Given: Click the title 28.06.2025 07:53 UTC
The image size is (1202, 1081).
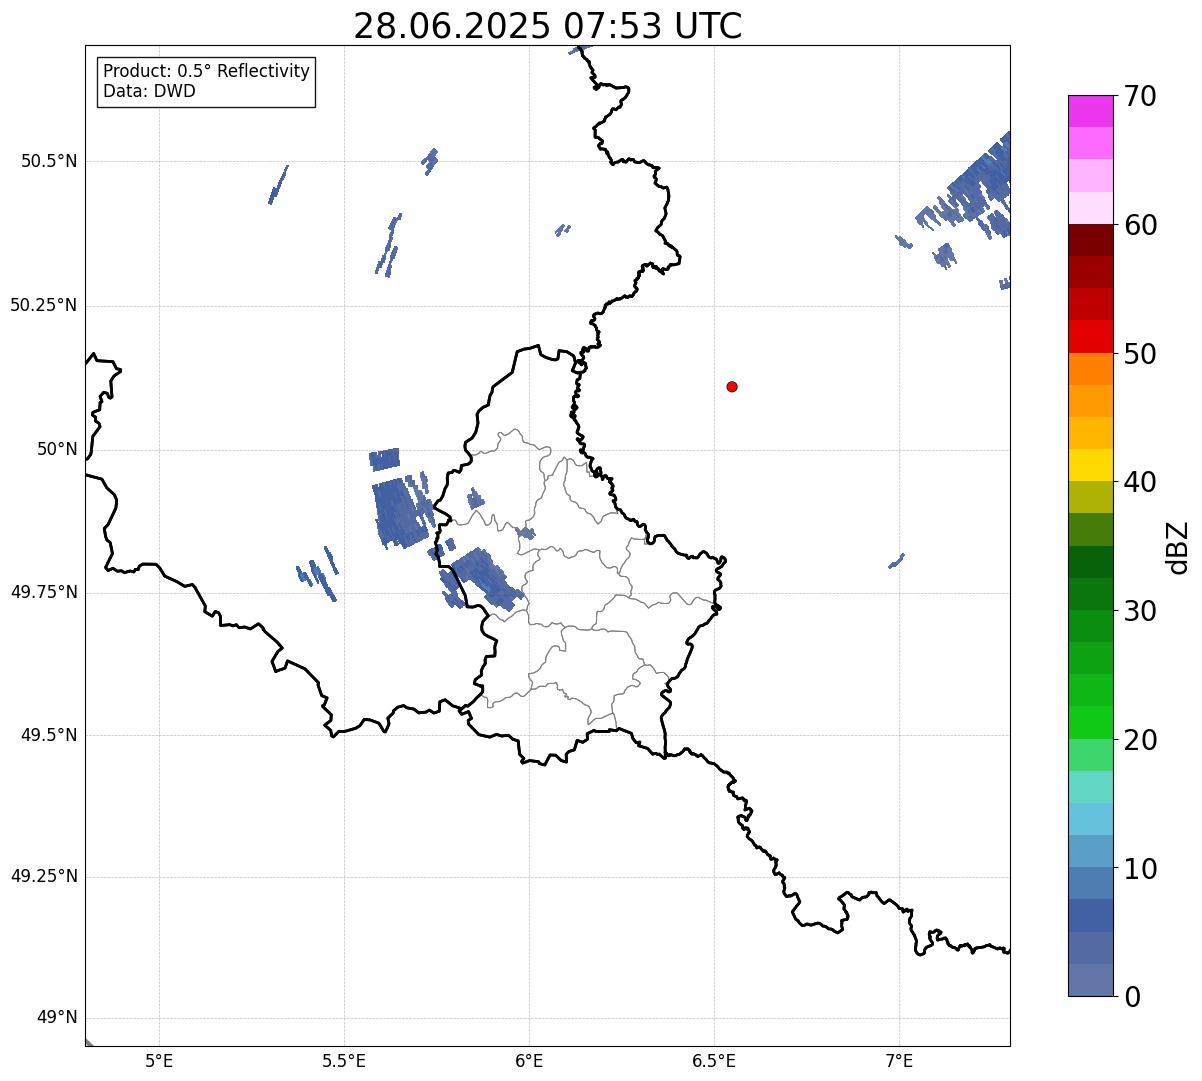Looking at the screenshot, I should (548, 26).
